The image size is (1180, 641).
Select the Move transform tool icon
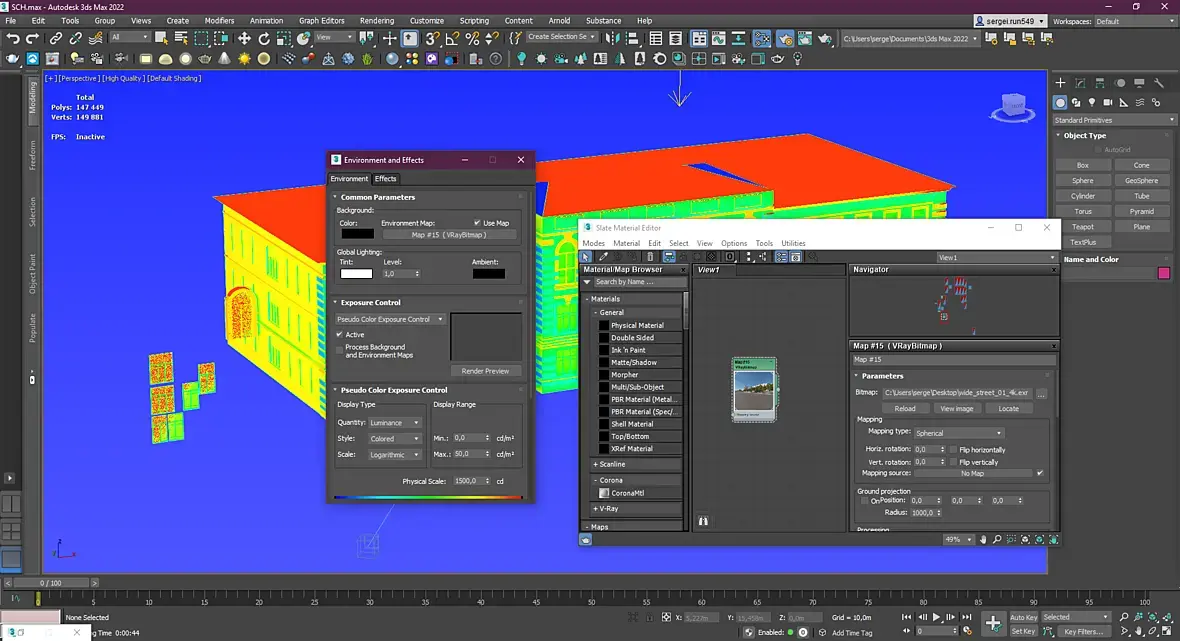pyautogui.click(x=244, y=38)
